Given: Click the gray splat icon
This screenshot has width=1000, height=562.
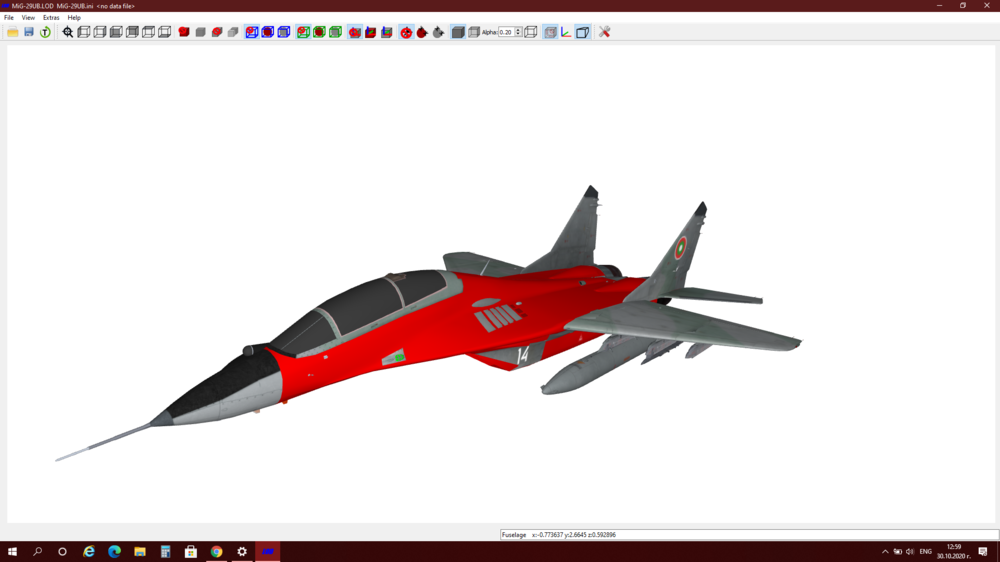Looking at the screenshot, I should (x=438, y=32).
